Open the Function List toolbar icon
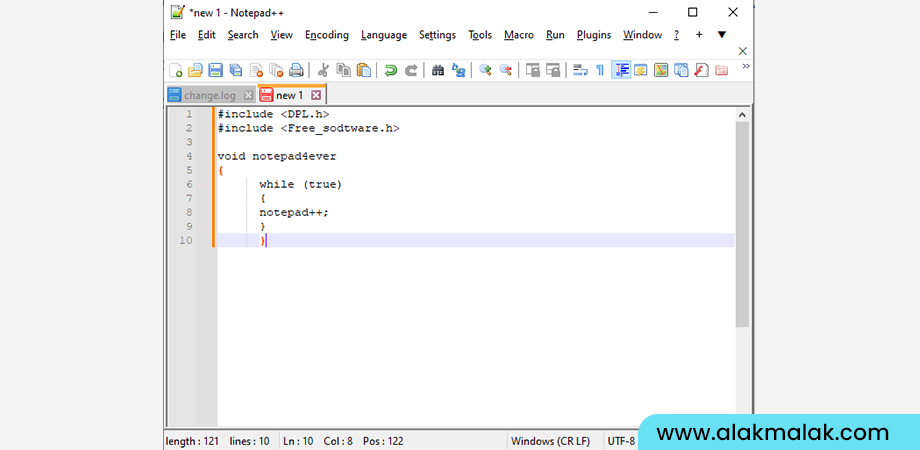The image size is (920, 450). 701,70
